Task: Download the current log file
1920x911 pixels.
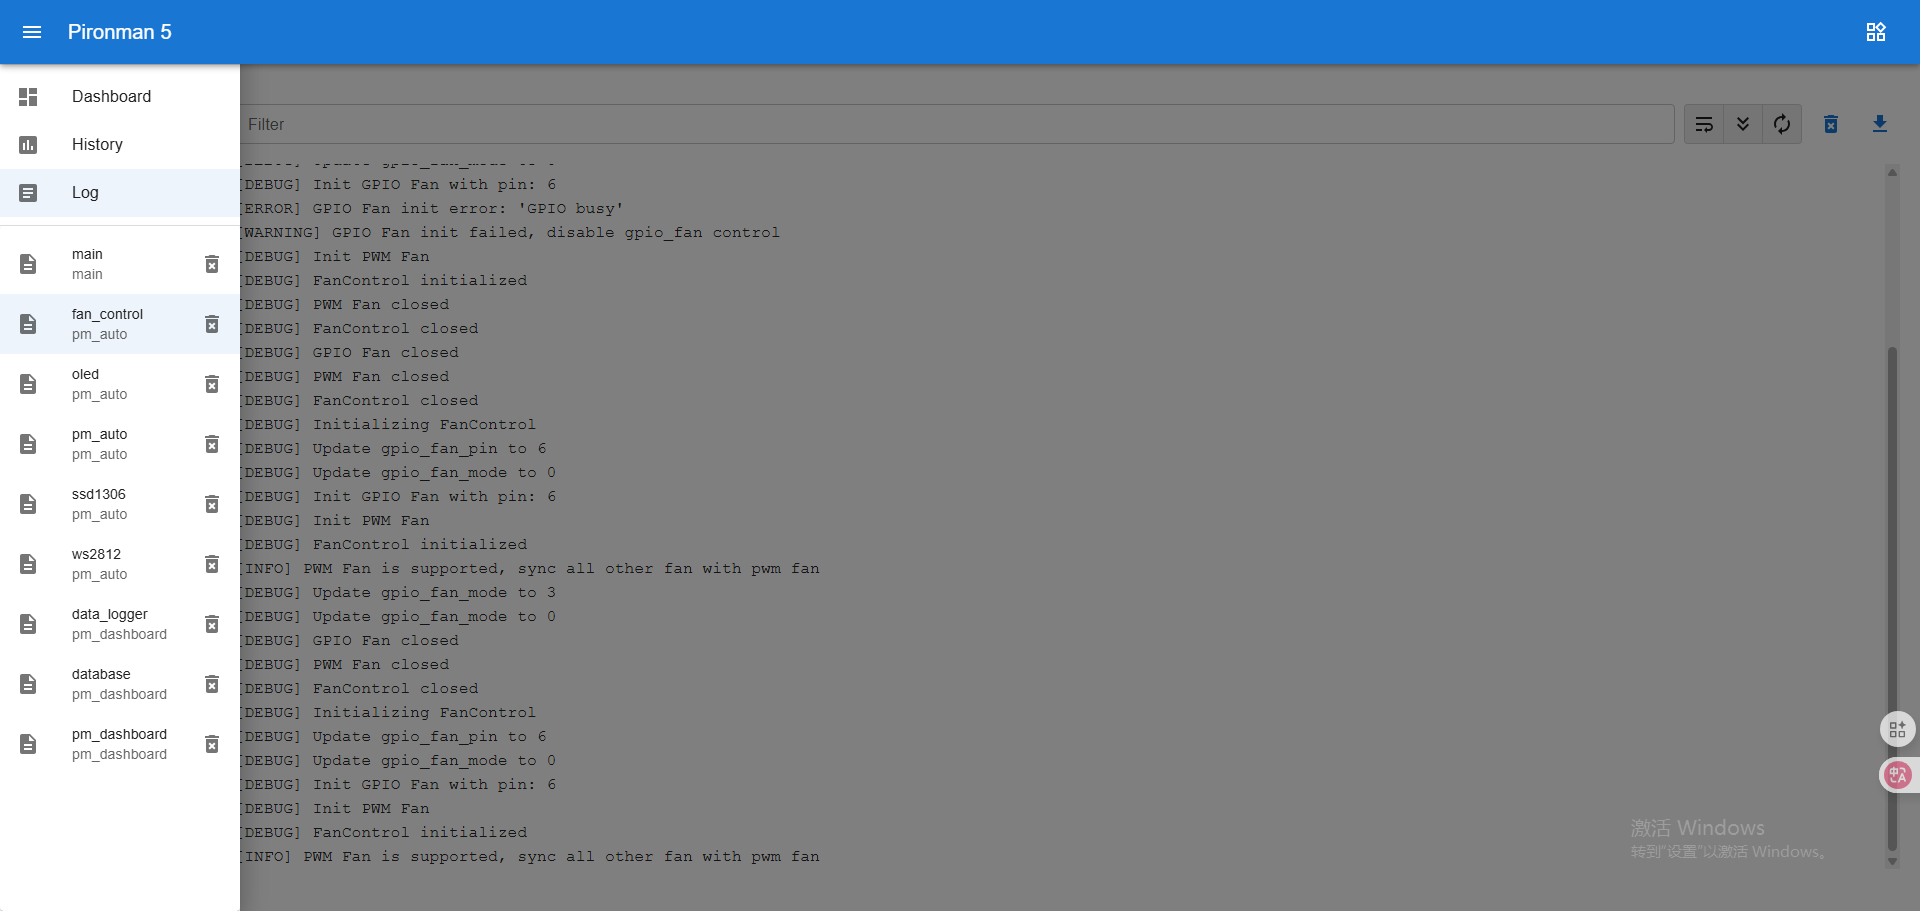Action: tap(1880, 124)
